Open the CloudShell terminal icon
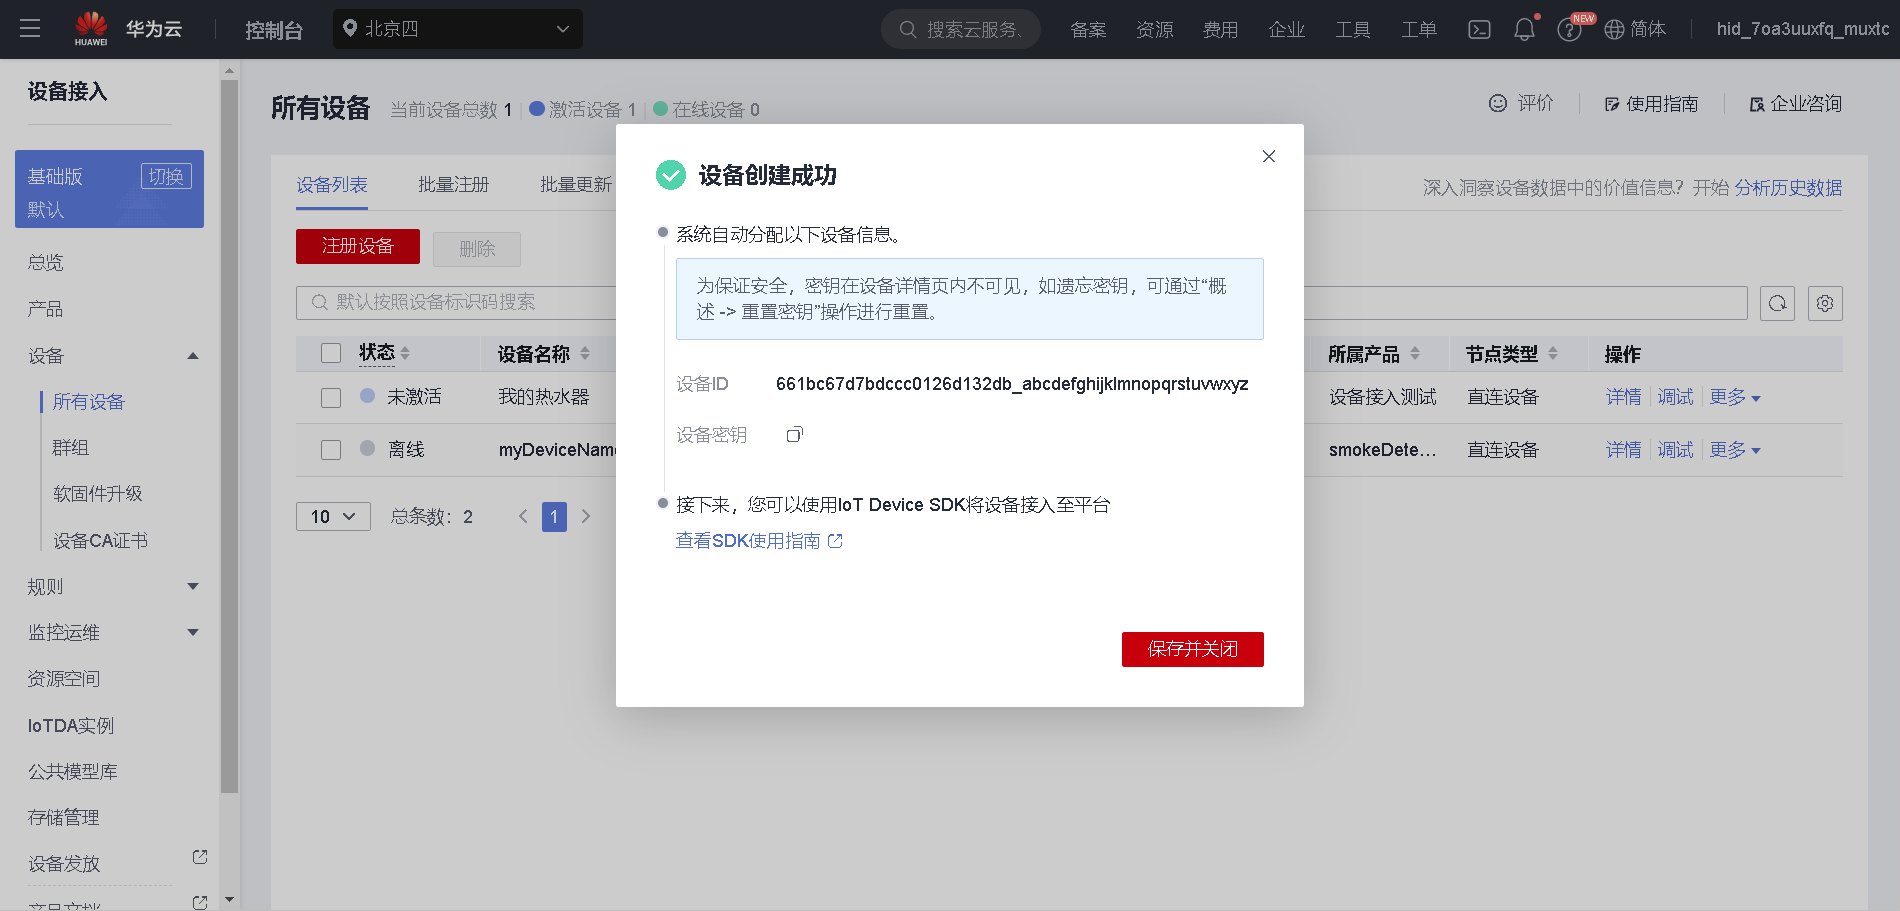Image resolution: width=1900 pixels, height=911 pixels. pos(1479,30)
